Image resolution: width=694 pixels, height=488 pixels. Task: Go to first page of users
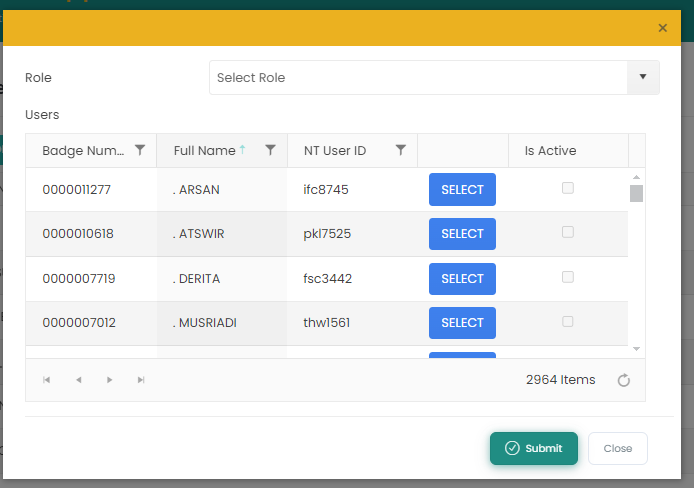[x=47, y=380]
